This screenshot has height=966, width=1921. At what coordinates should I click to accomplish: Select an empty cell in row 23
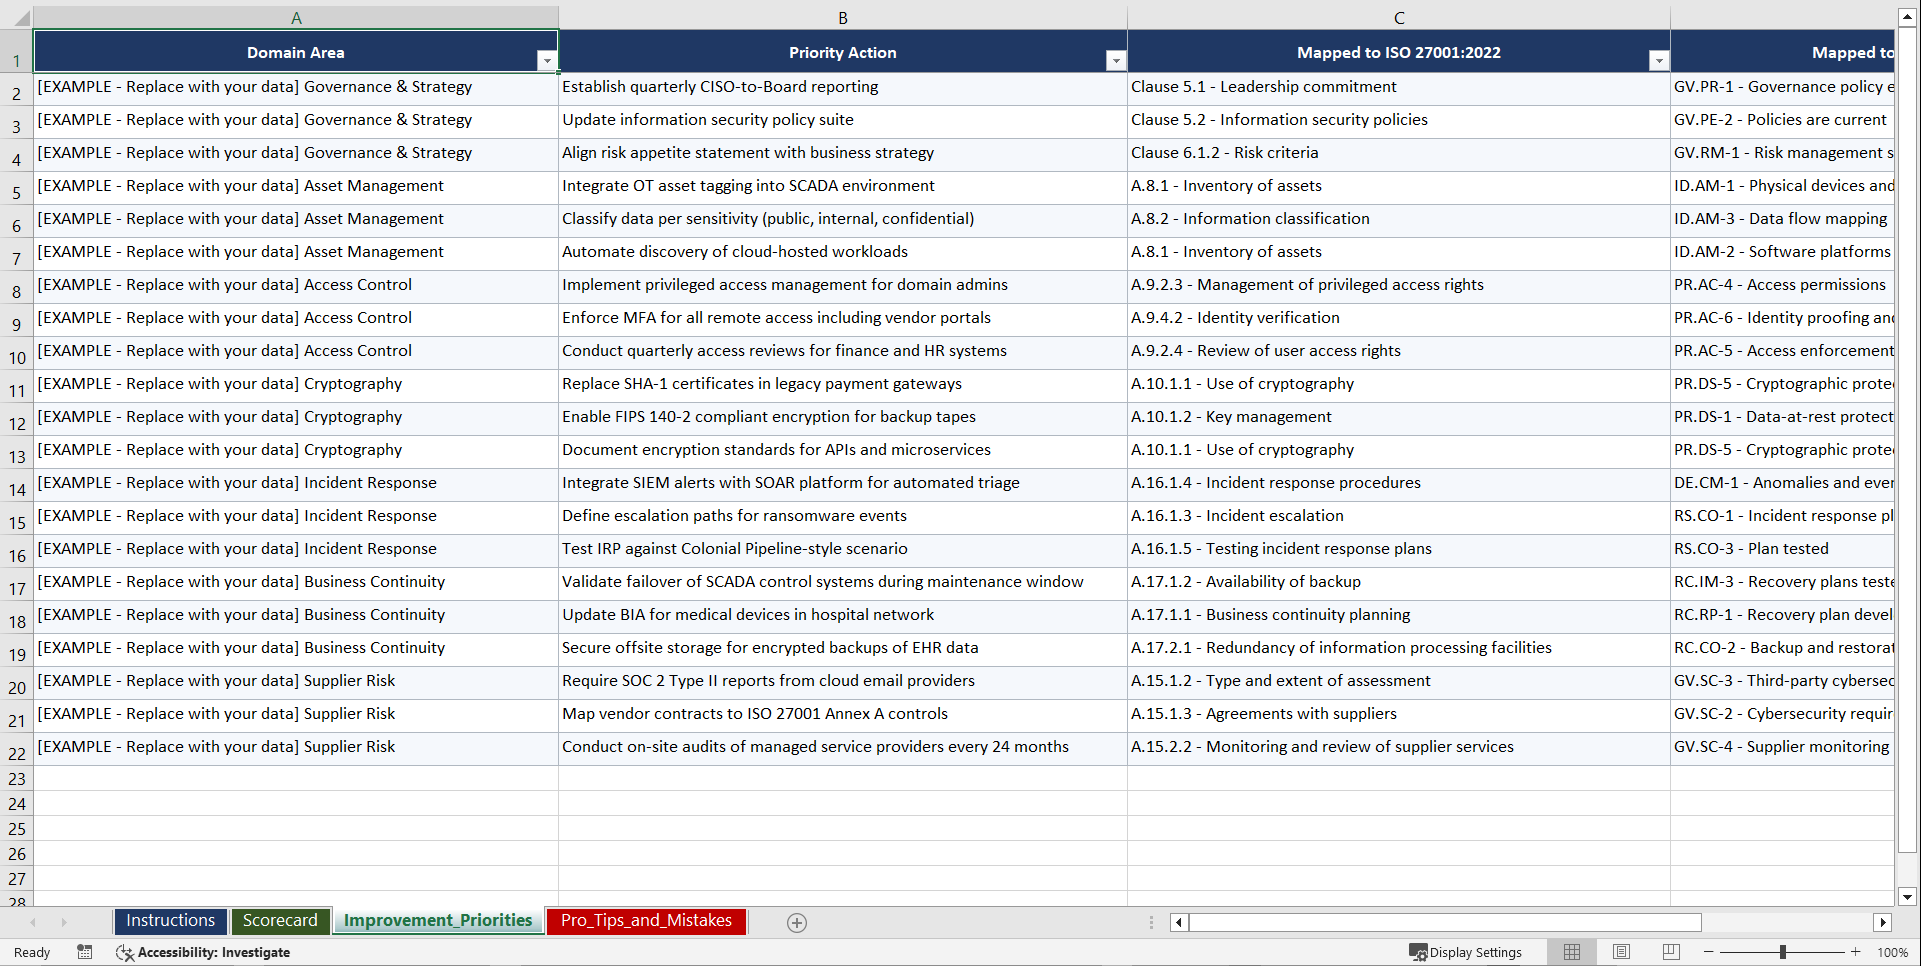[x=296, y=779]
